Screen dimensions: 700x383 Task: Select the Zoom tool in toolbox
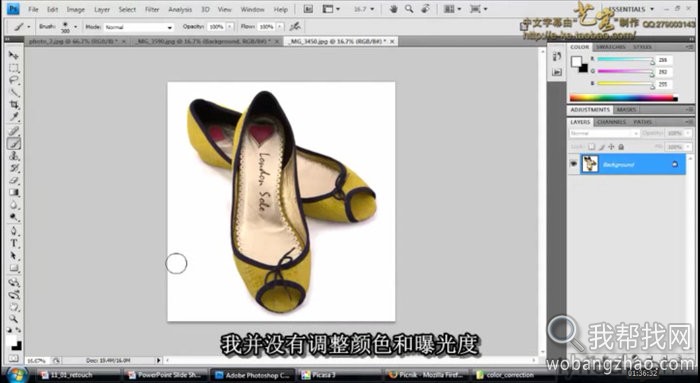point(14,319)
